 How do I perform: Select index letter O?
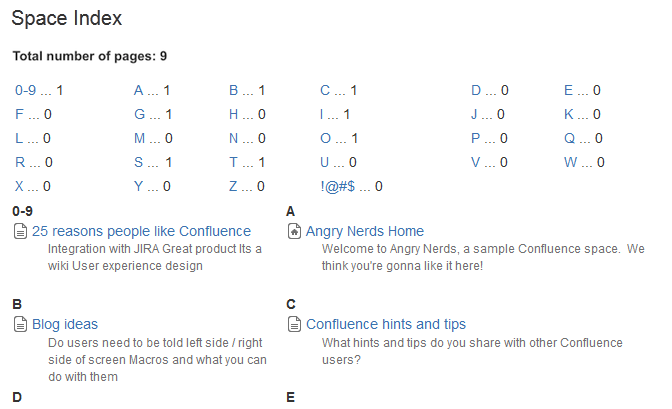click(326, 138)
